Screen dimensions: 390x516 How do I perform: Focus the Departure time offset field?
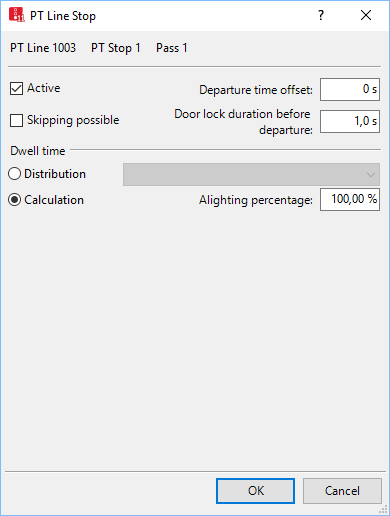tap(350, 89)
